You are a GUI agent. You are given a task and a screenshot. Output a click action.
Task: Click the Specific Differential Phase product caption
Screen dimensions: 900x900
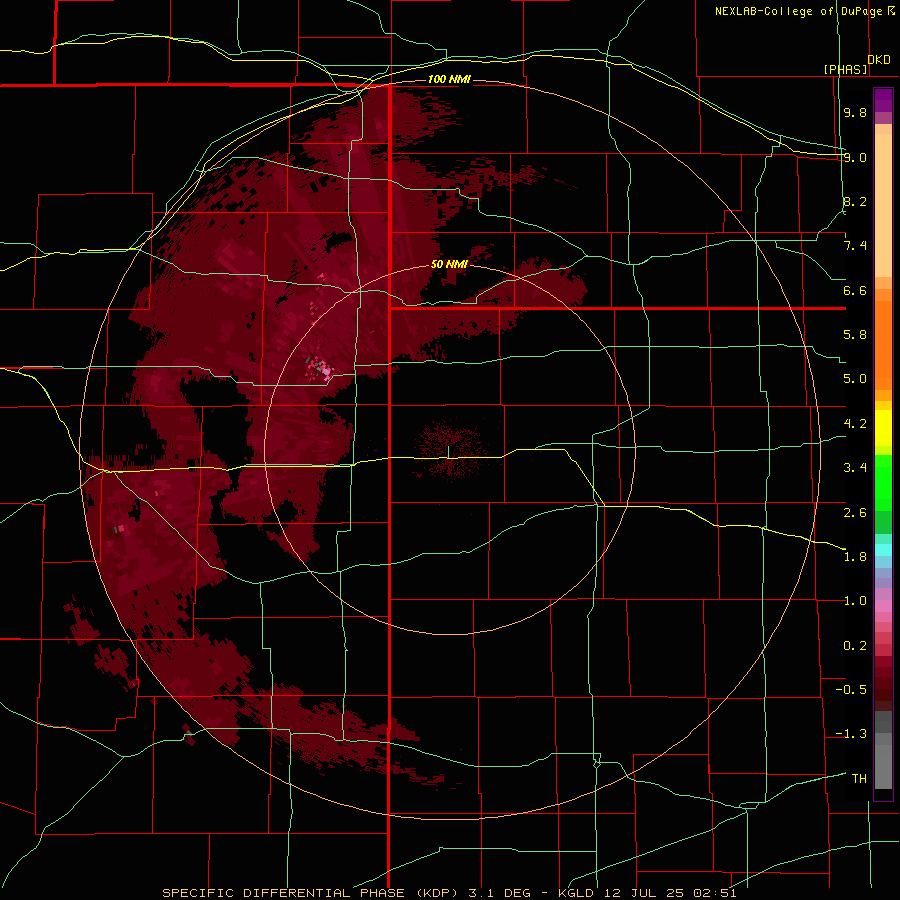(x=449, y=893)
